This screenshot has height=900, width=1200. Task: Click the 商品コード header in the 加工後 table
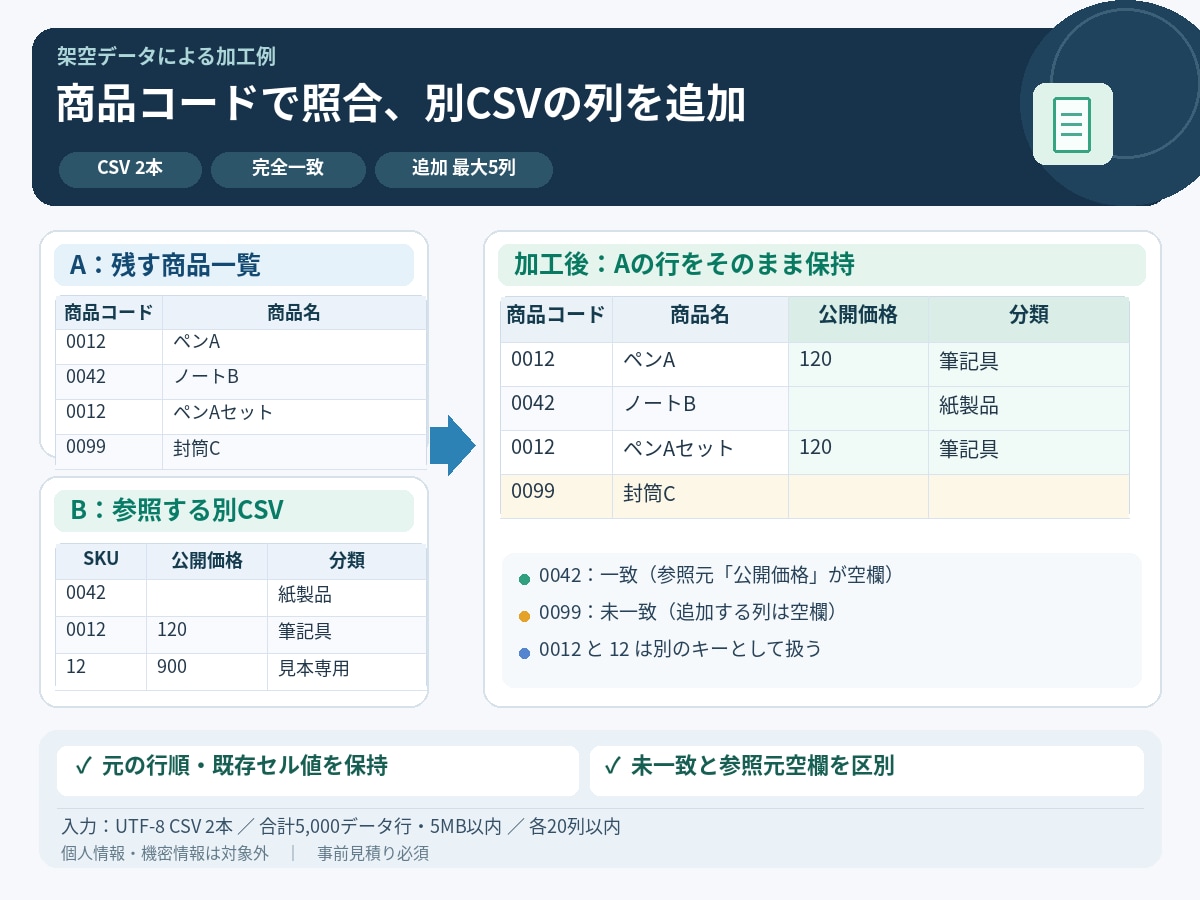556,319
